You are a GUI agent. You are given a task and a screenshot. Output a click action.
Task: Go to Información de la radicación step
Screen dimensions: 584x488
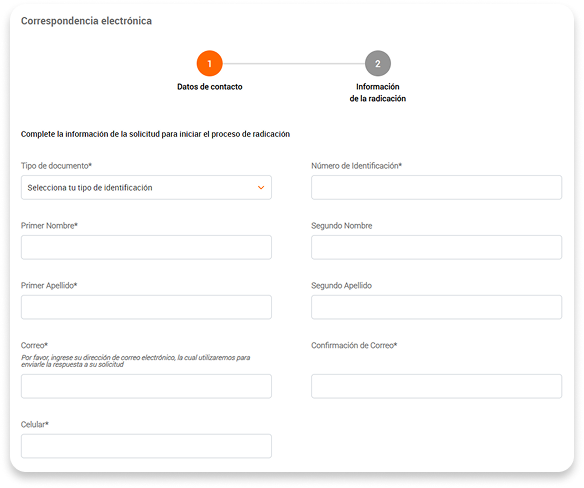378,93
